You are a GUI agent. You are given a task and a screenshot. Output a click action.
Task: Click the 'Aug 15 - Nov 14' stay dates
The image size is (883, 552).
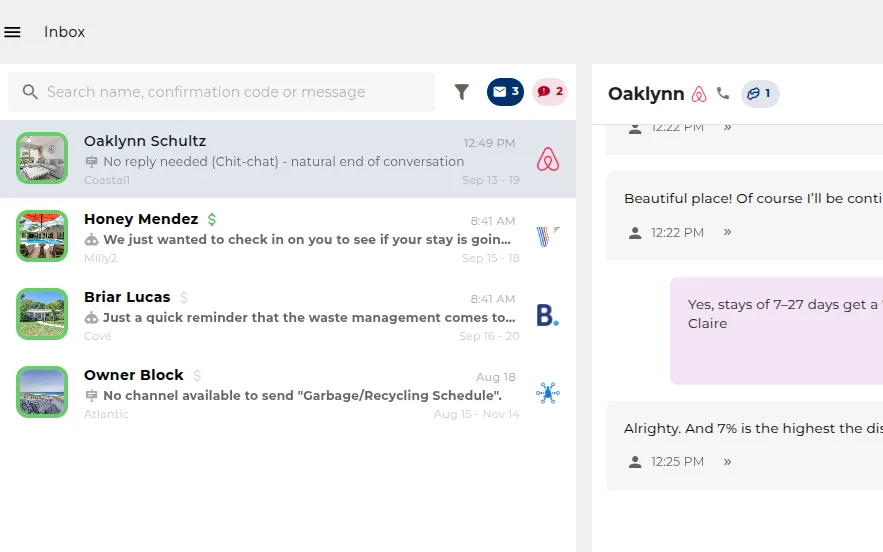(476, 414)
